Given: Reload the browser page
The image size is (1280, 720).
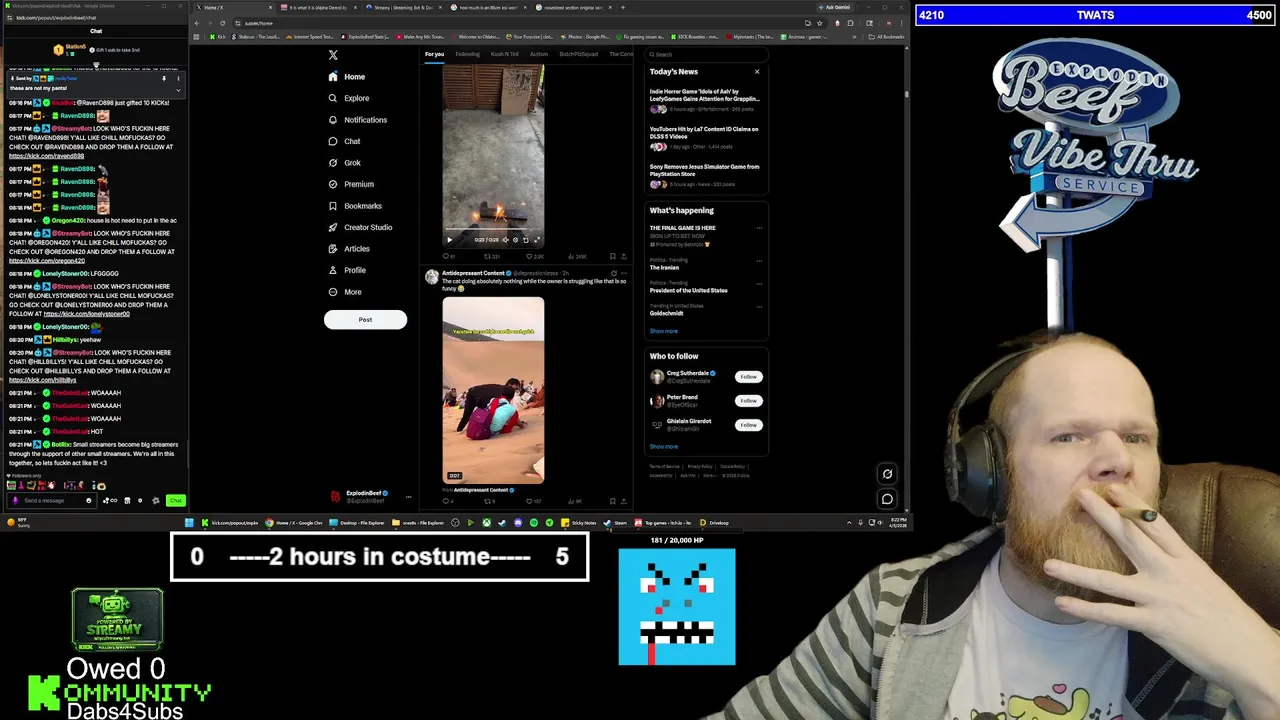Looking at the screenshot, I should (222, 23).
